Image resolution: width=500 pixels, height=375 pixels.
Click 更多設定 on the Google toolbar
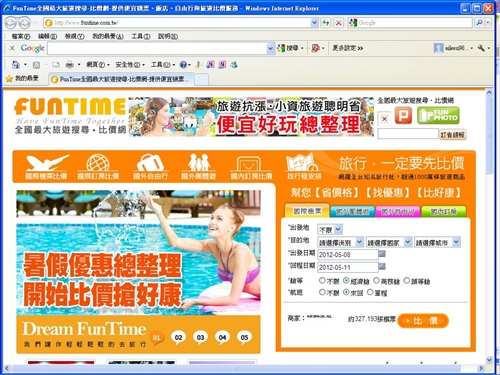347,48
